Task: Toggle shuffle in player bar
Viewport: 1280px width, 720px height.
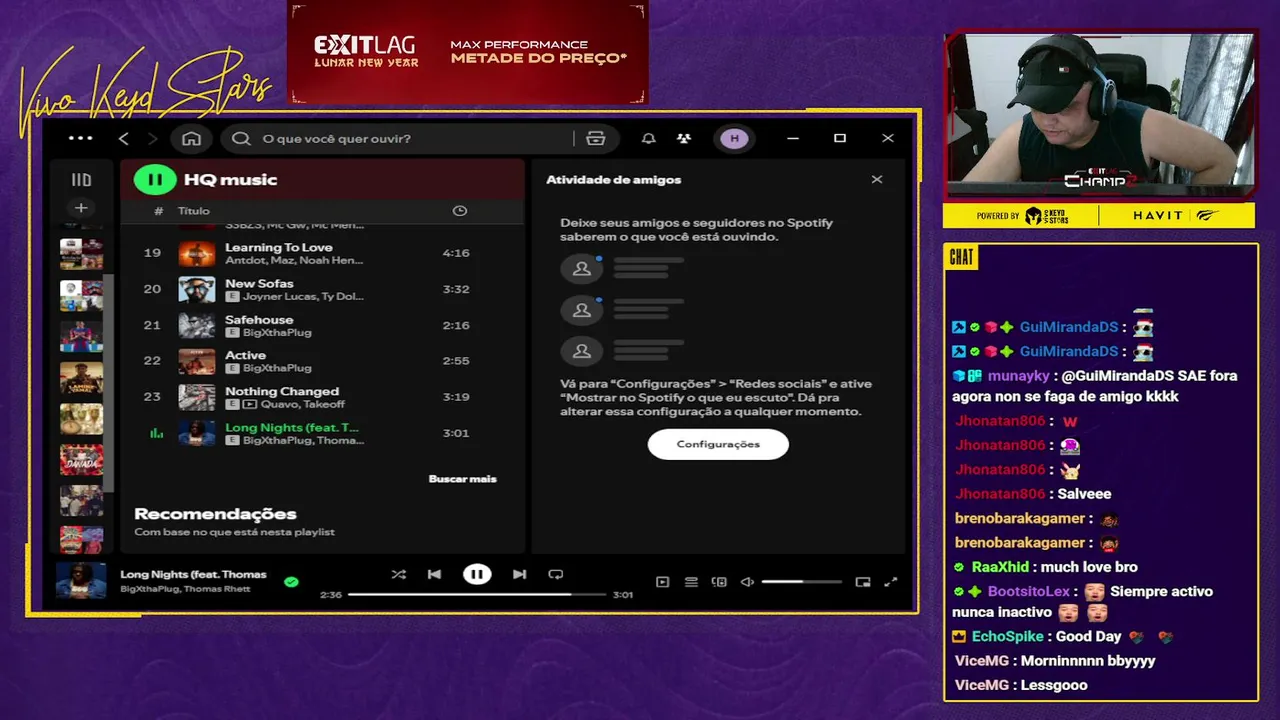Action: [x=398, y=574]
